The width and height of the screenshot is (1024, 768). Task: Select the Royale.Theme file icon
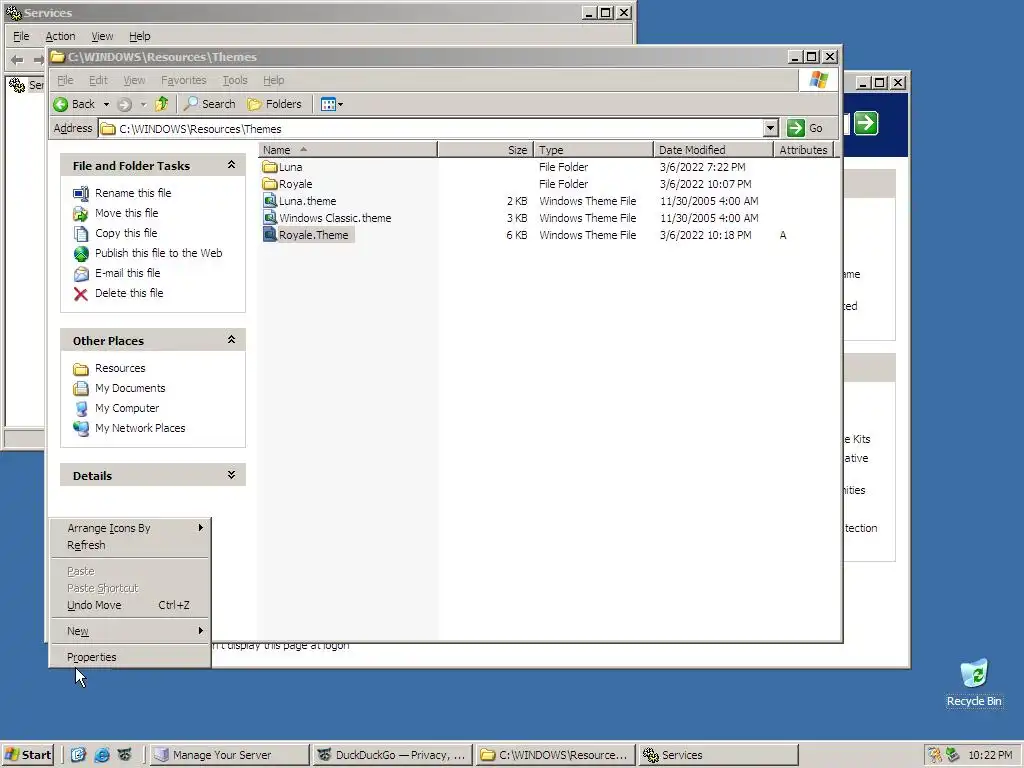270,234
